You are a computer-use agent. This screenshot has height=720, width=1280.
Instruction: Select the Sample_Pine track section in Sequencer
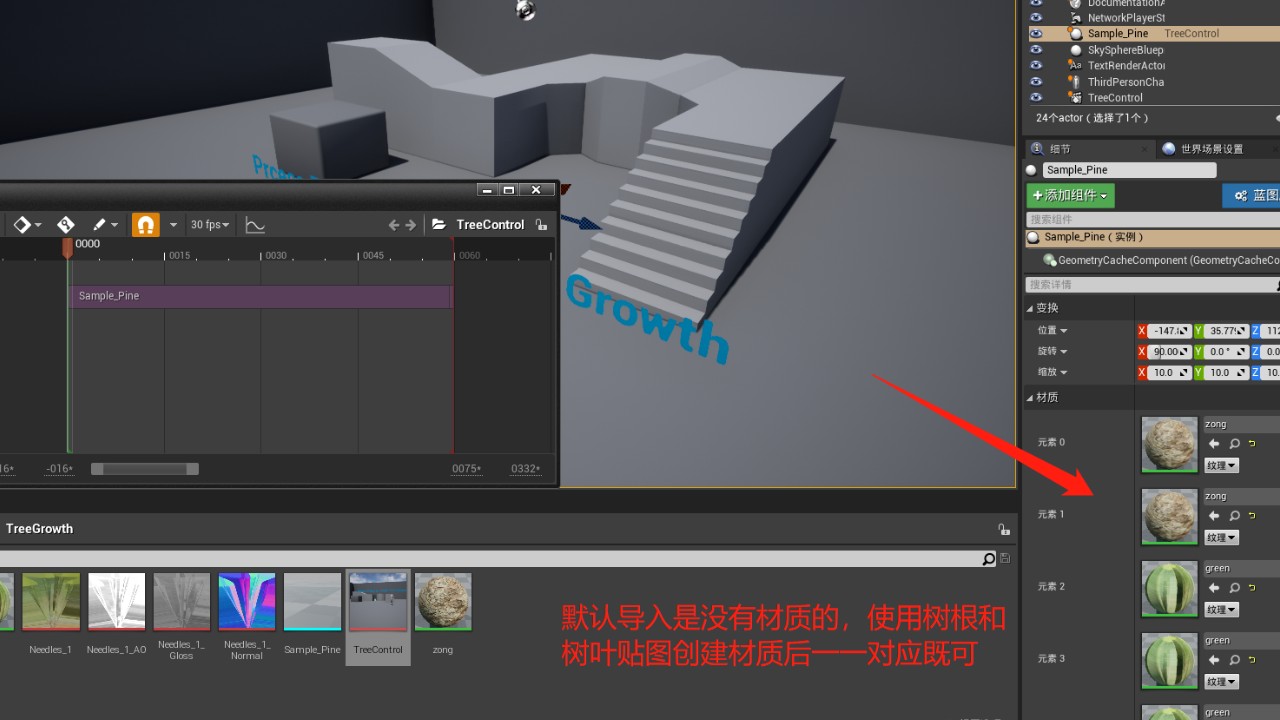pos(261,296)
